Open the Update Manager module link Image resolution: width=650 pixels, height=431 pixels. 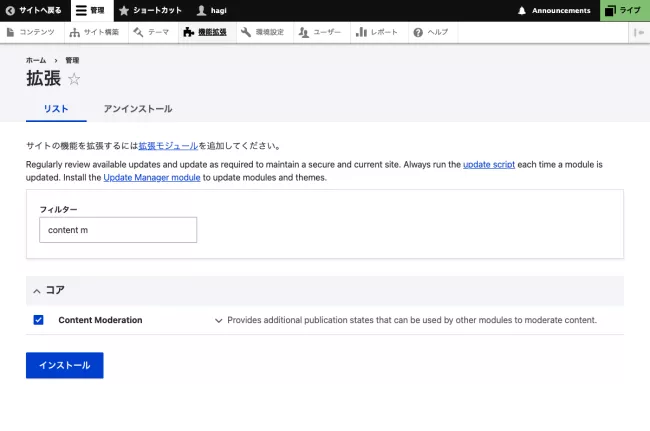tap(152, 177)
